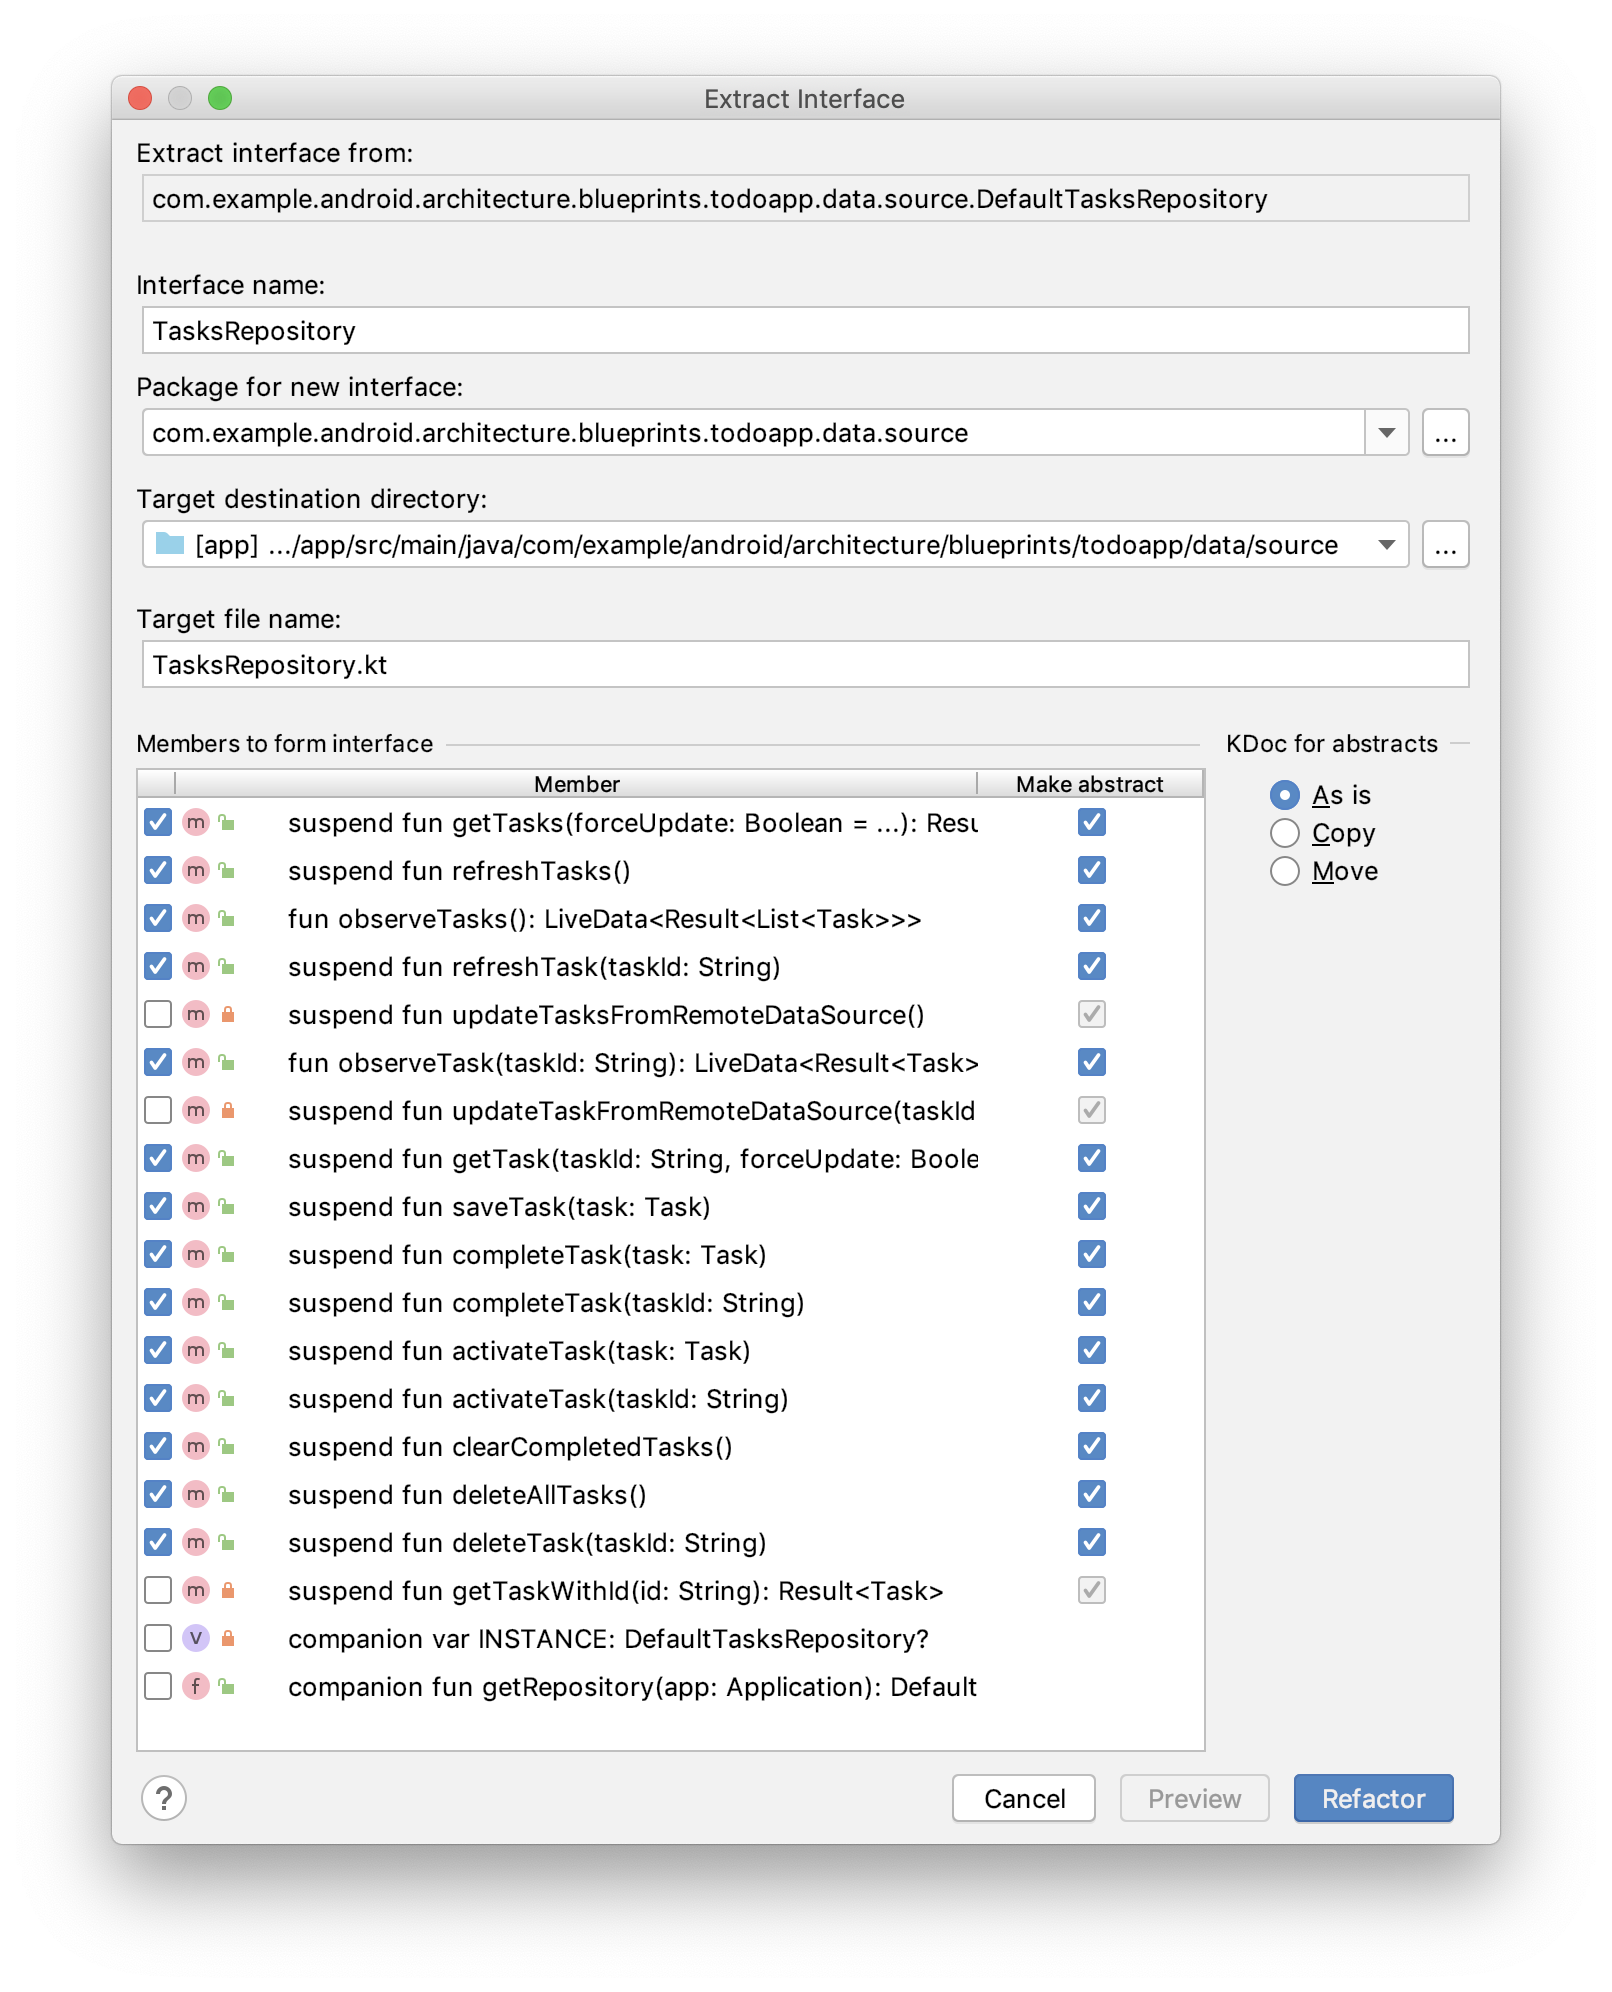Choose the Move KDoc radio option
Viewport: 1612px width, 1992px height.
(1285, 871)
